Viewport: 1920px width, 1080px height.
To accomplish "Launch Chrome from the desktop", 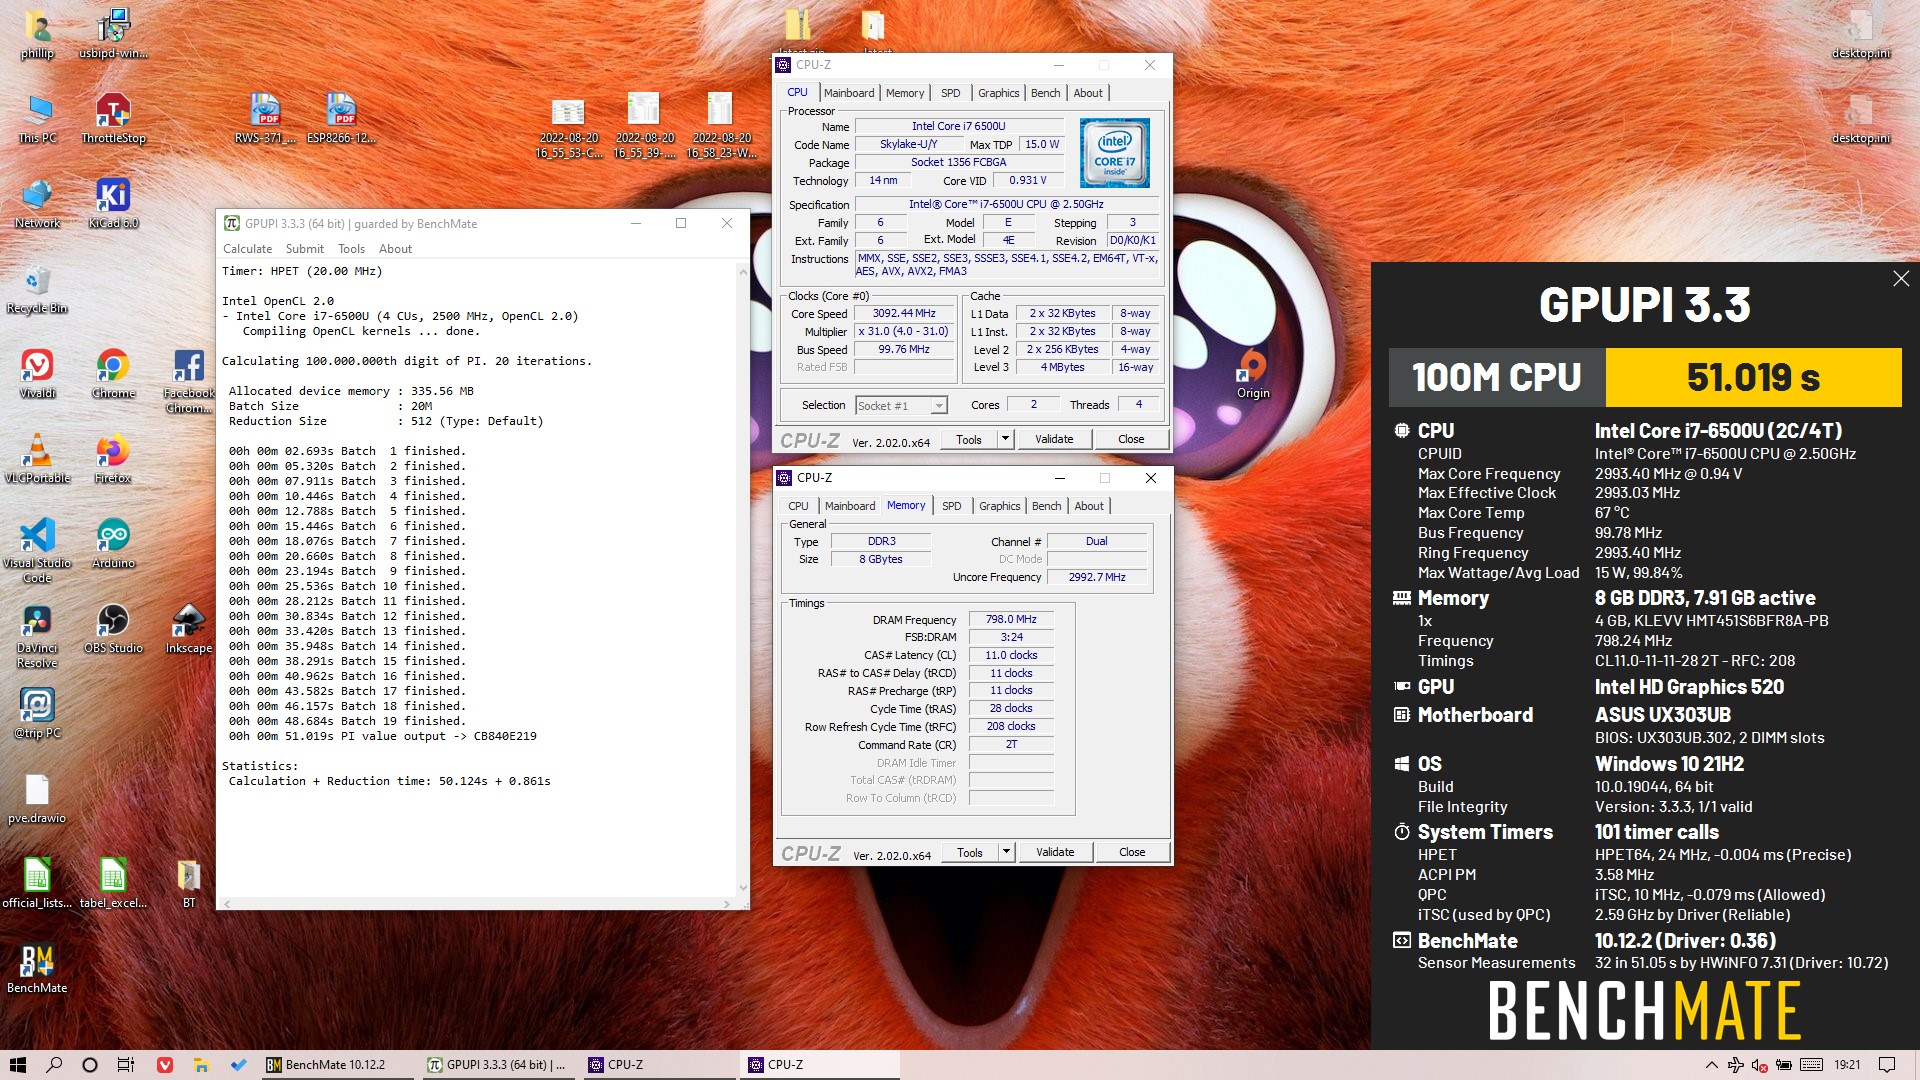I will pos(113,373).
